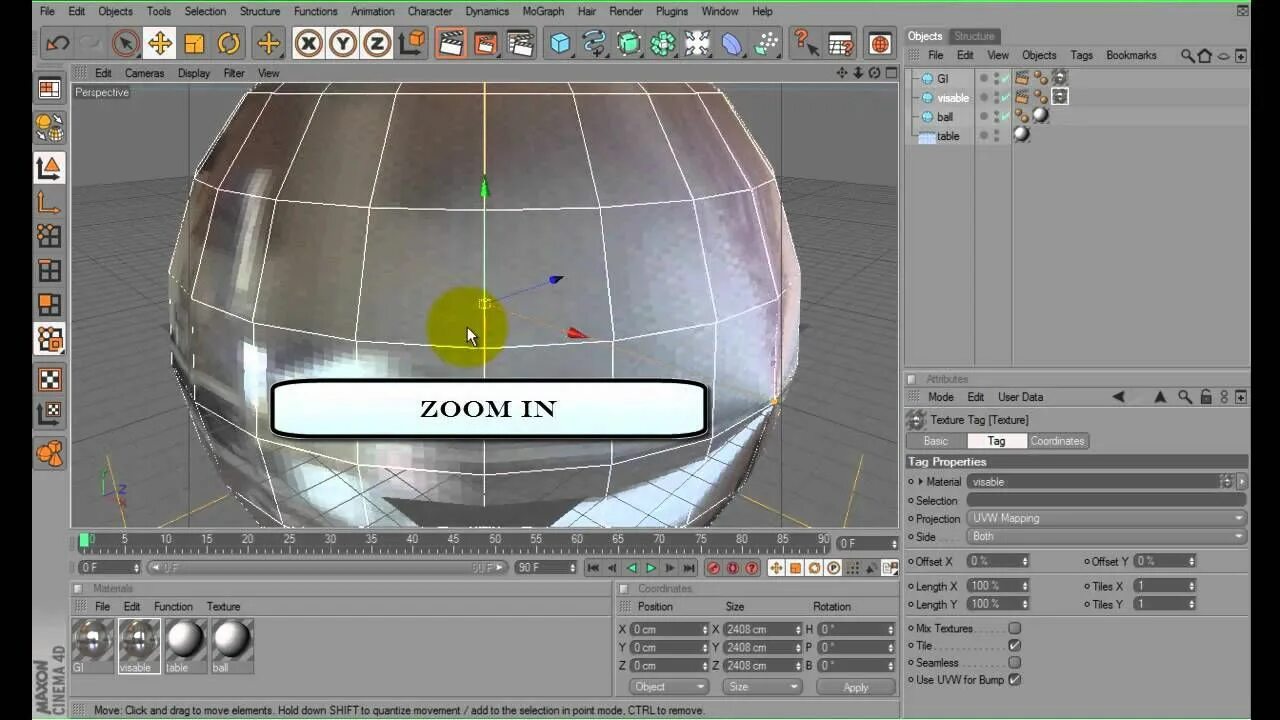This screenshot has height=720, width=1280.
Task: Open the Materials Function menu
Action: click(173, 606)
